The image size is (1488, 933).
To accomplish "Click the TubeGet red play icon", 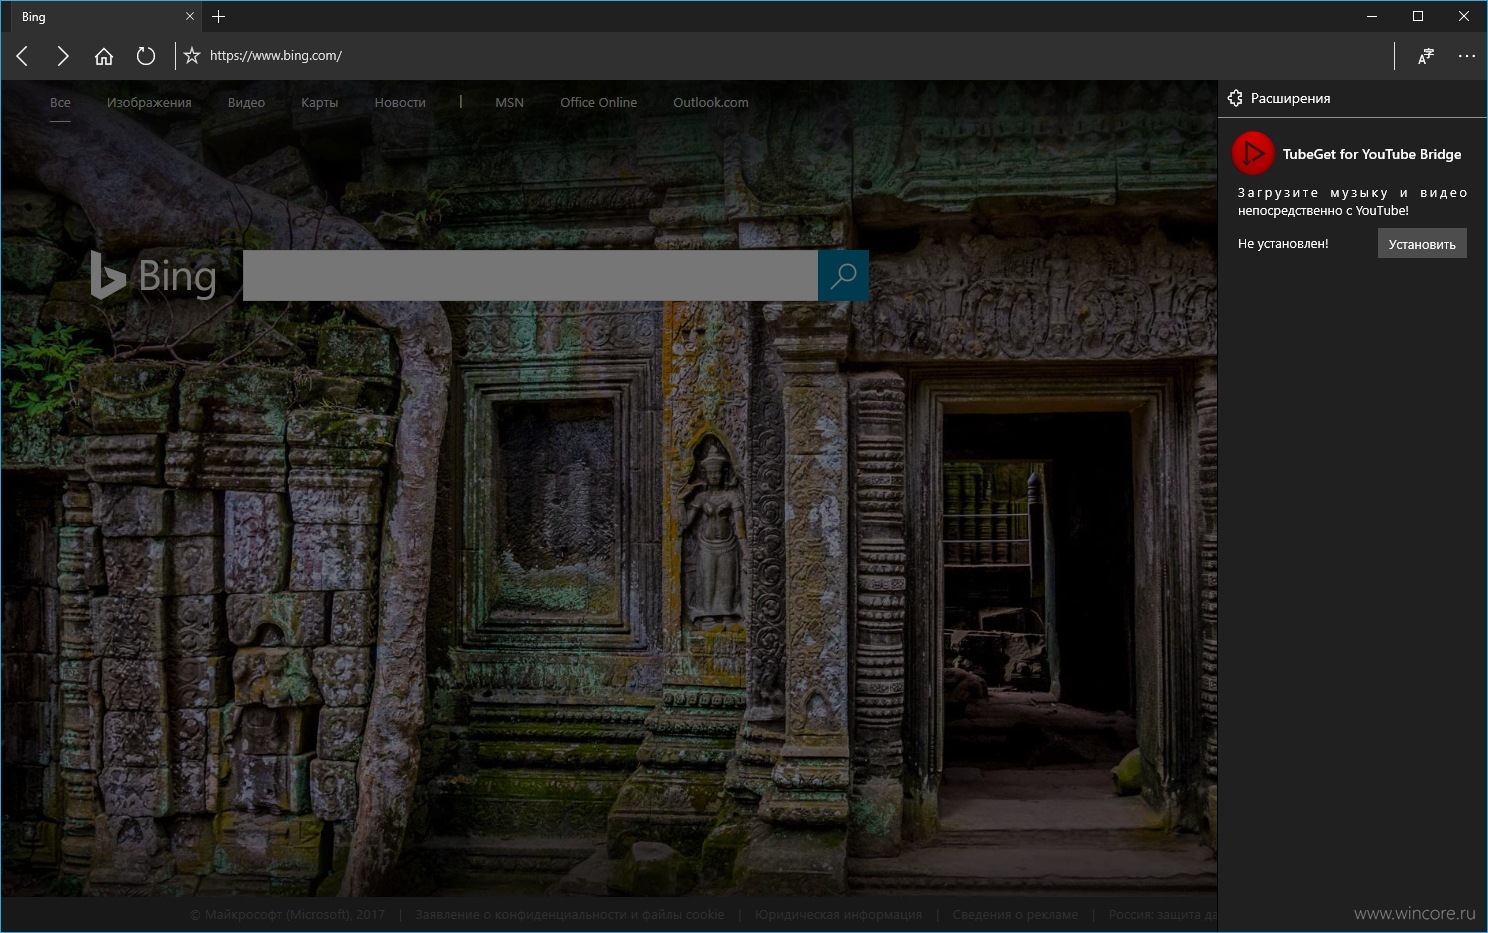I will (1252, 154).
